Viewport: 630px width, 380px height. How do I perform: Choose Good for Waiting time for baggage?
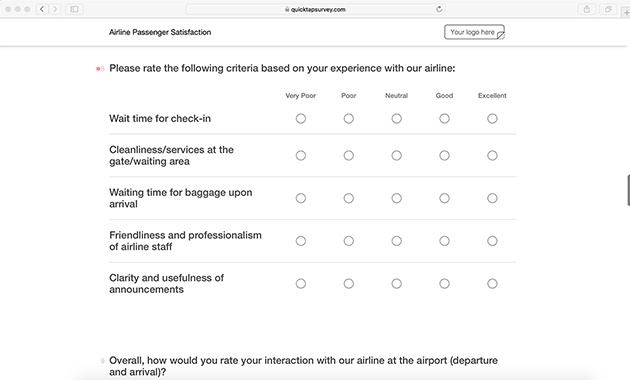(x=444, y=198)
